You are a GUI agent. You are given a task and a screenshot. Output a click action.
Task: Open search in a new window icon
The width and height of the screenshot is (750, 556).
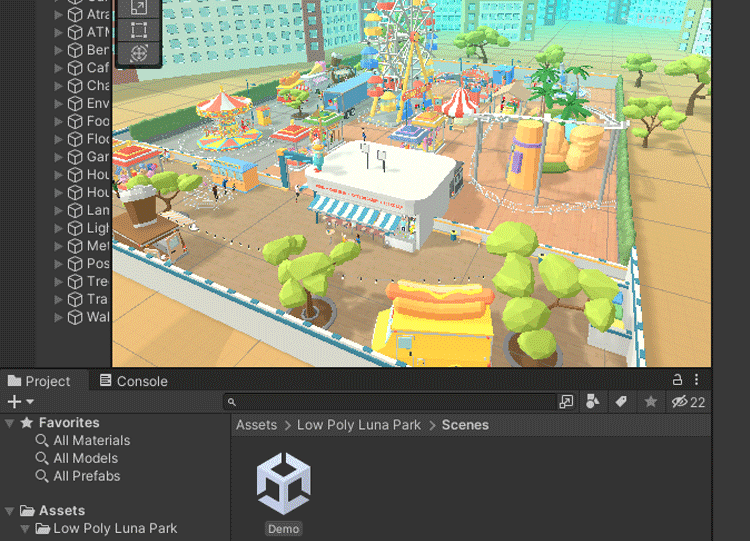[x=567, y=402]
